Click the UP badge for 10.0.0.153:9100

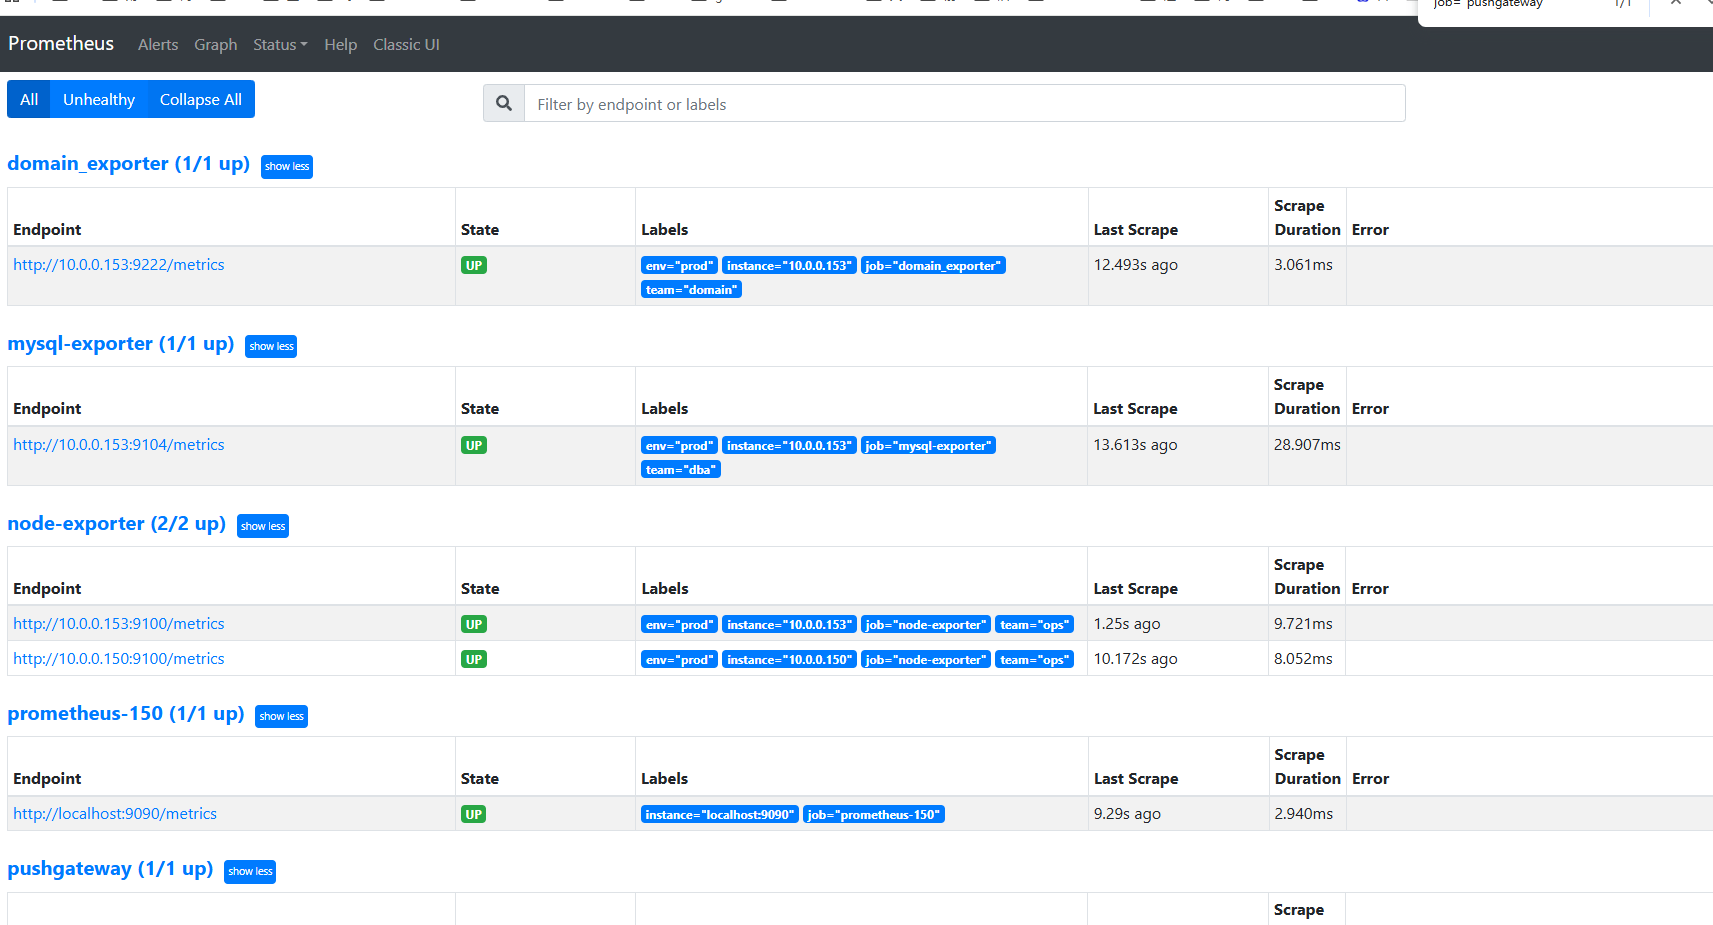(474, 624)
